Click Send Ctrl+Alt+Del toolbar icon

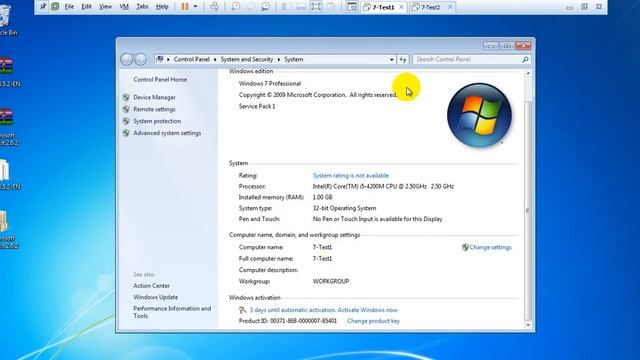[214, 7]
